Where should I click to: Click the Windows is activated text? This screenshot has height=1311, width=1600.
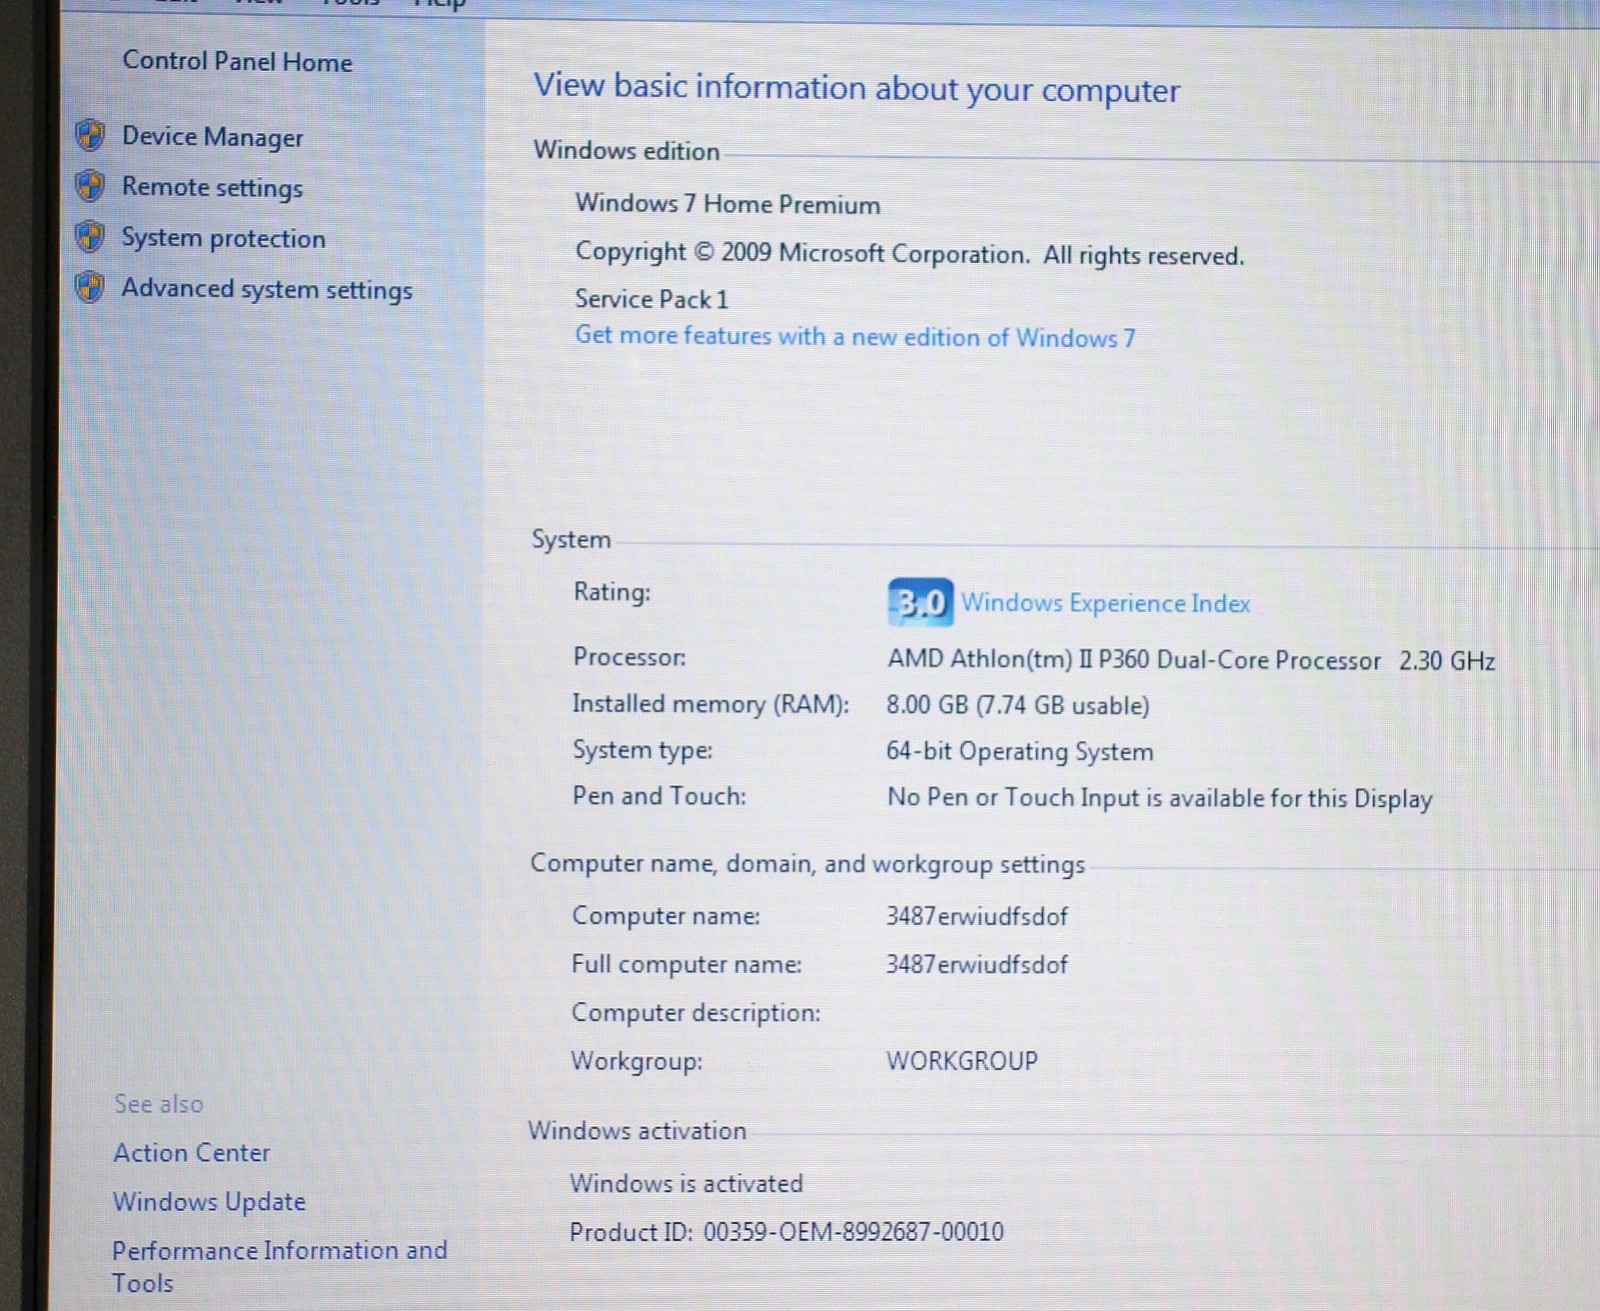(686, 1184)
